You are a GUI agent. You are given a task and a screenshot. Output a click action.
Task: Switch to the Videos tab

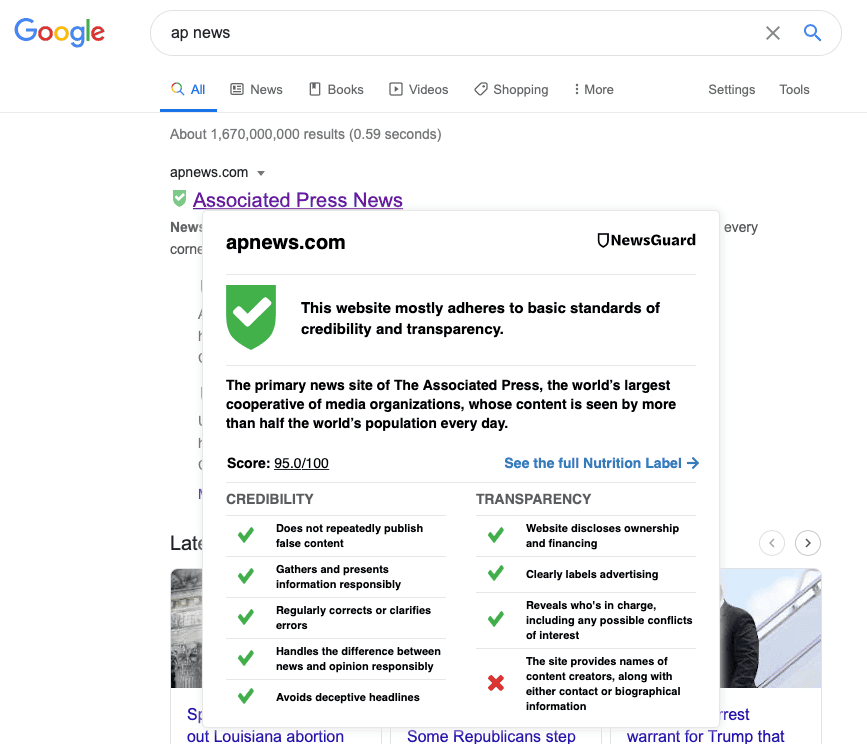[x=418, y=89]
